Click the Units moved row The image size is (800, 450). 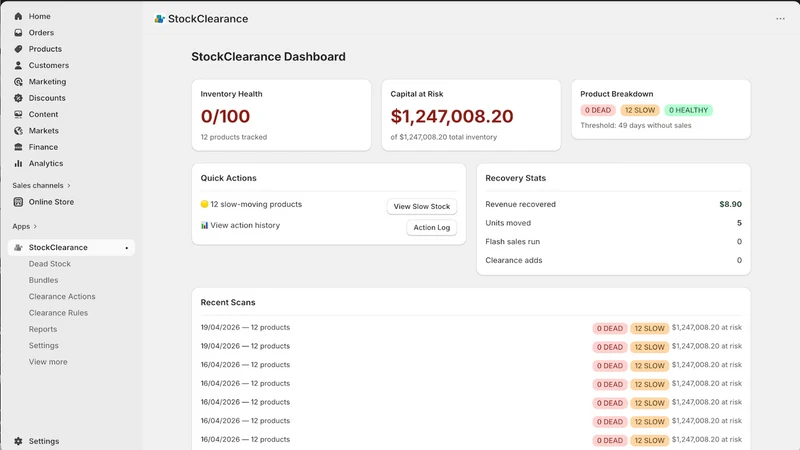[613, 223]
